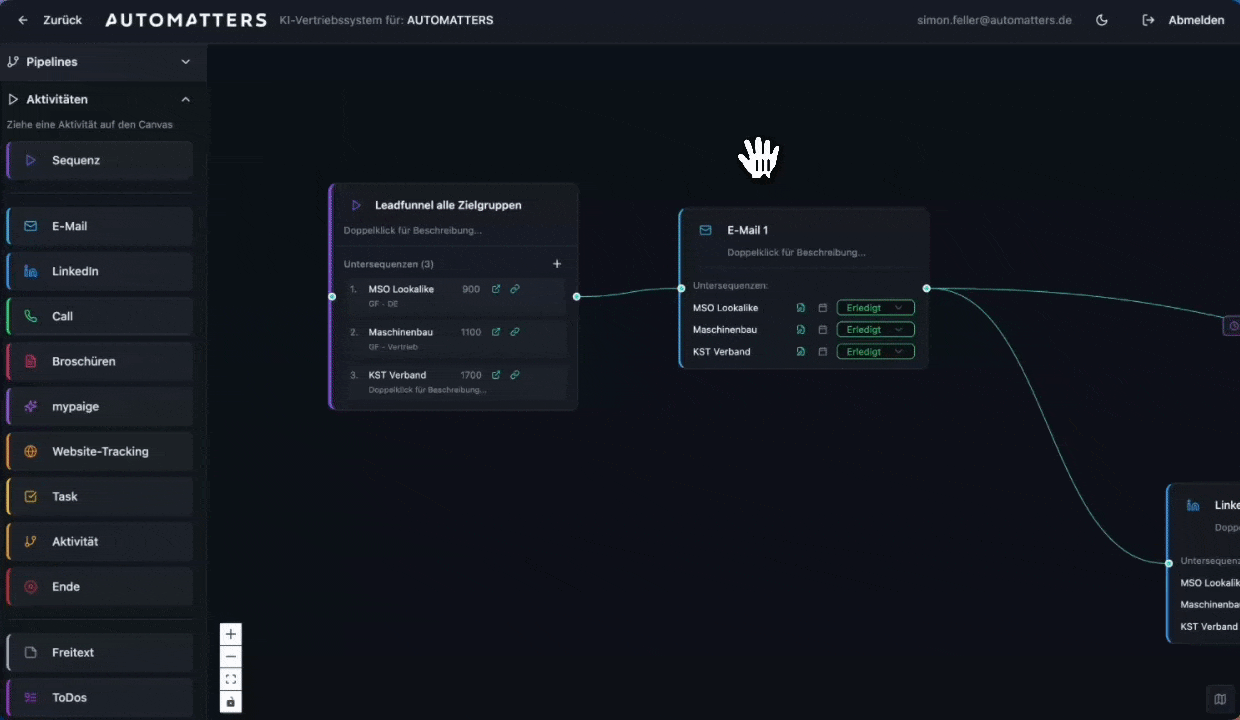Select the Website-Tracking activity item
Screen dimensions: 1240x720
tap(99, 451)
